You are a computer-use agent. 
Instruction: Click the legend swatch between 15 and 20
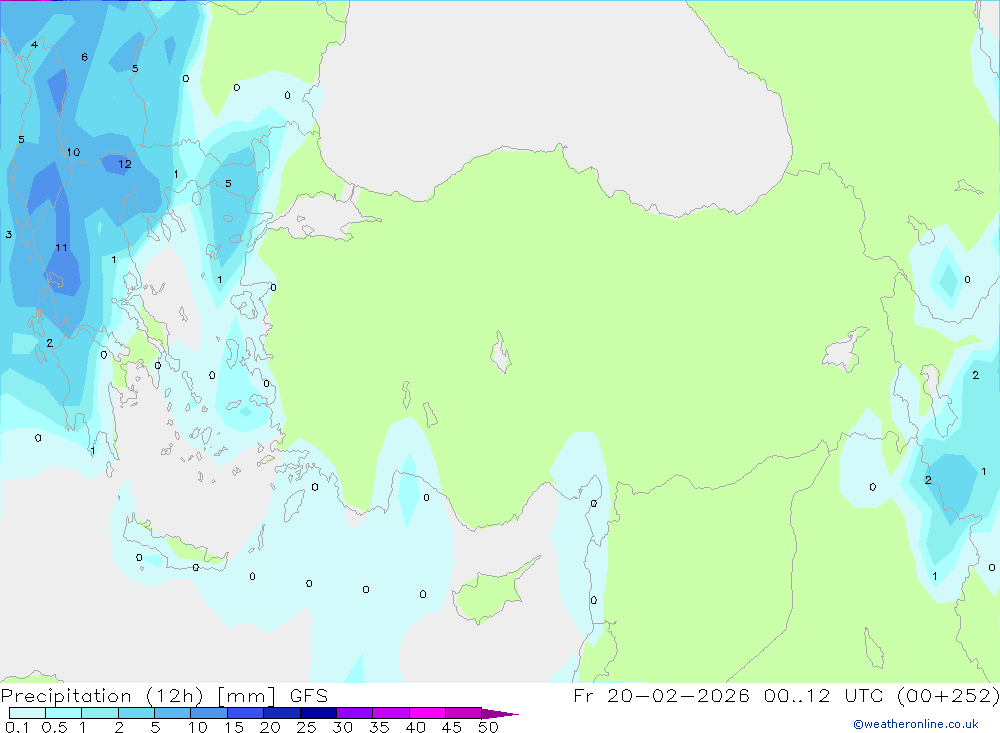click(x=246, y=713)
